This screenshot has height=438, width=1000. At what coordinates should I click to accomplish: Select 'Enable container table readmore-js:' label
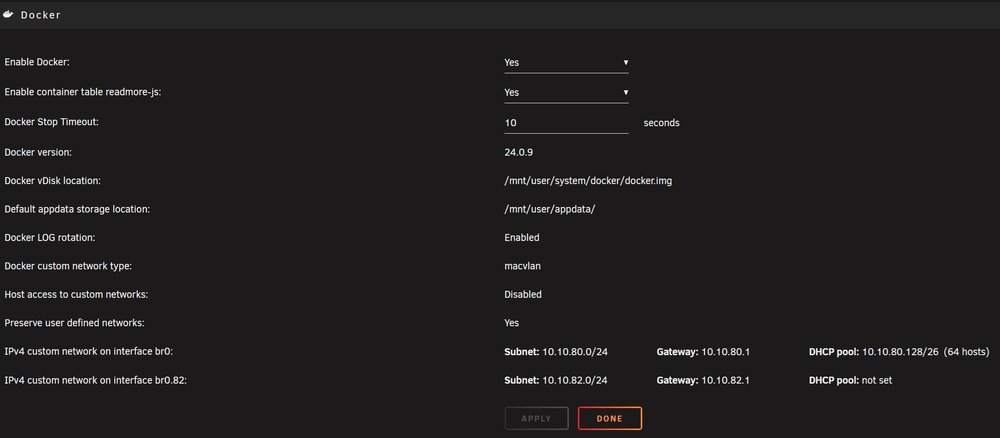click(83, 92)
